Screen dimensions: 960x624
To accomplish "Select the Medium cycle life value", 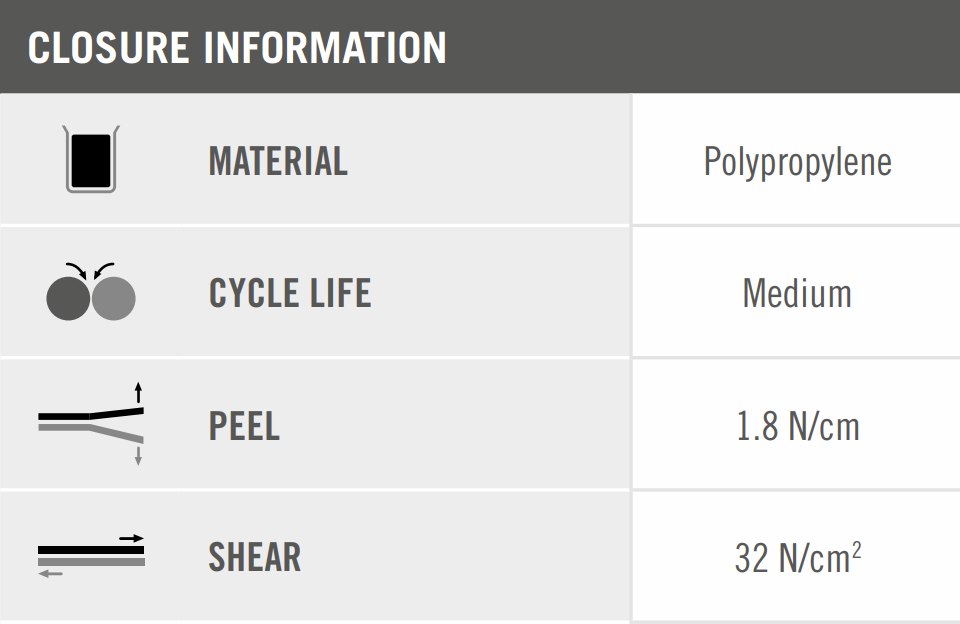I will click(x=797, y=293).
